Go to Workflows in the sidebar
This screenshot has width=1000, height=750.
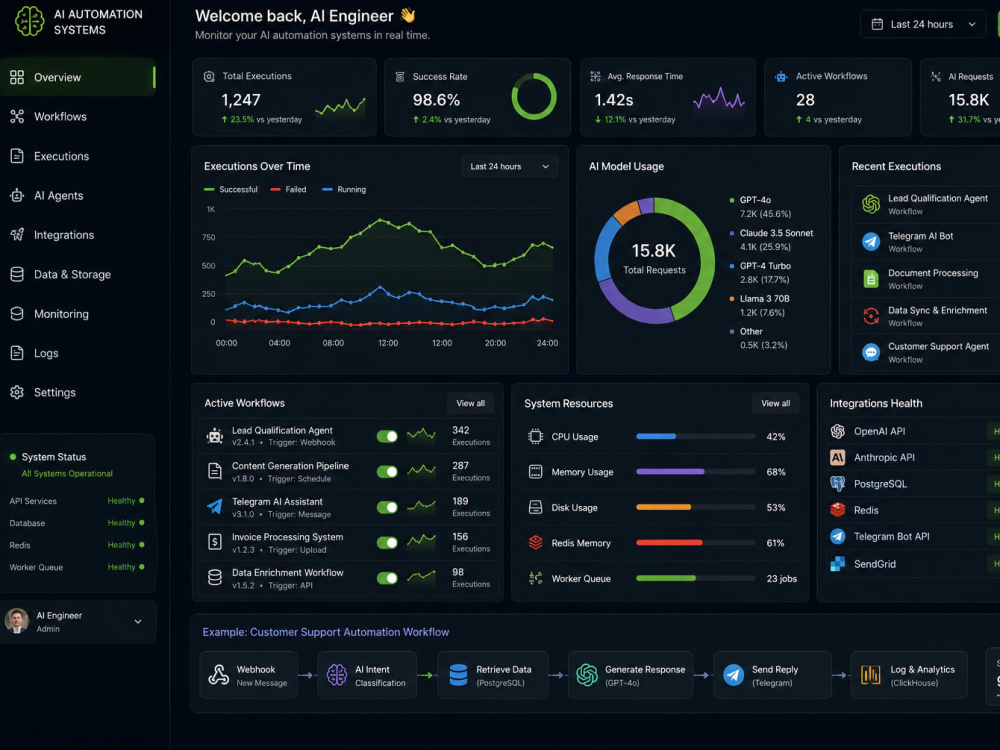78,117
